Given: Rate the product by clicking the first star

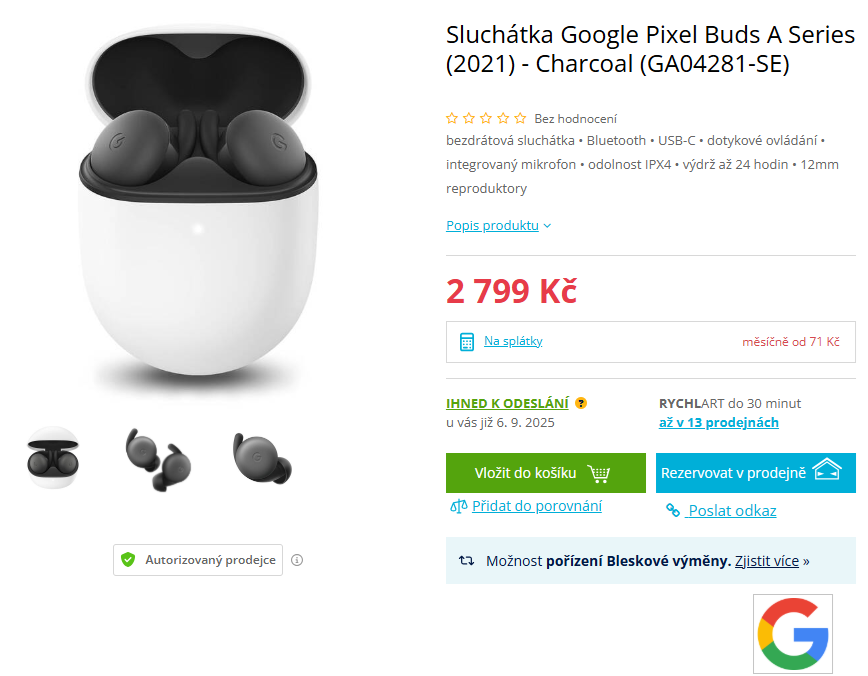Looking at the screenshot, I should [451, 117].
